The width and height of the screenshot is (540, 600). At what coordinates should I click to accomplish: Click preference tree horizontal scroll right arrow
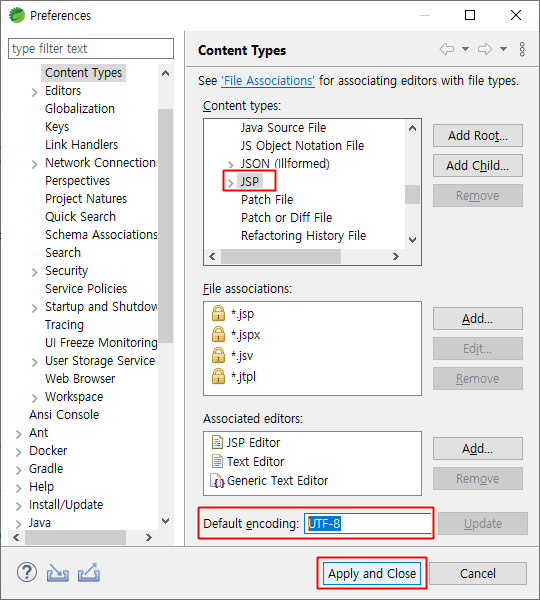(x=149, y=537)
